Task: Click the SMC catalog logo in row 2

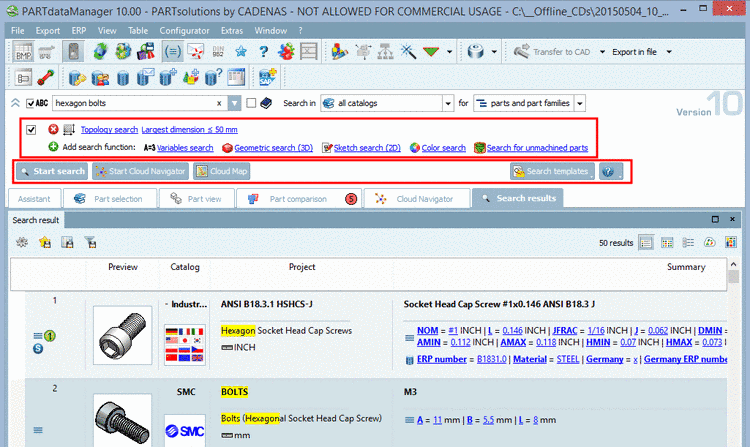Action: coord(185,431)
